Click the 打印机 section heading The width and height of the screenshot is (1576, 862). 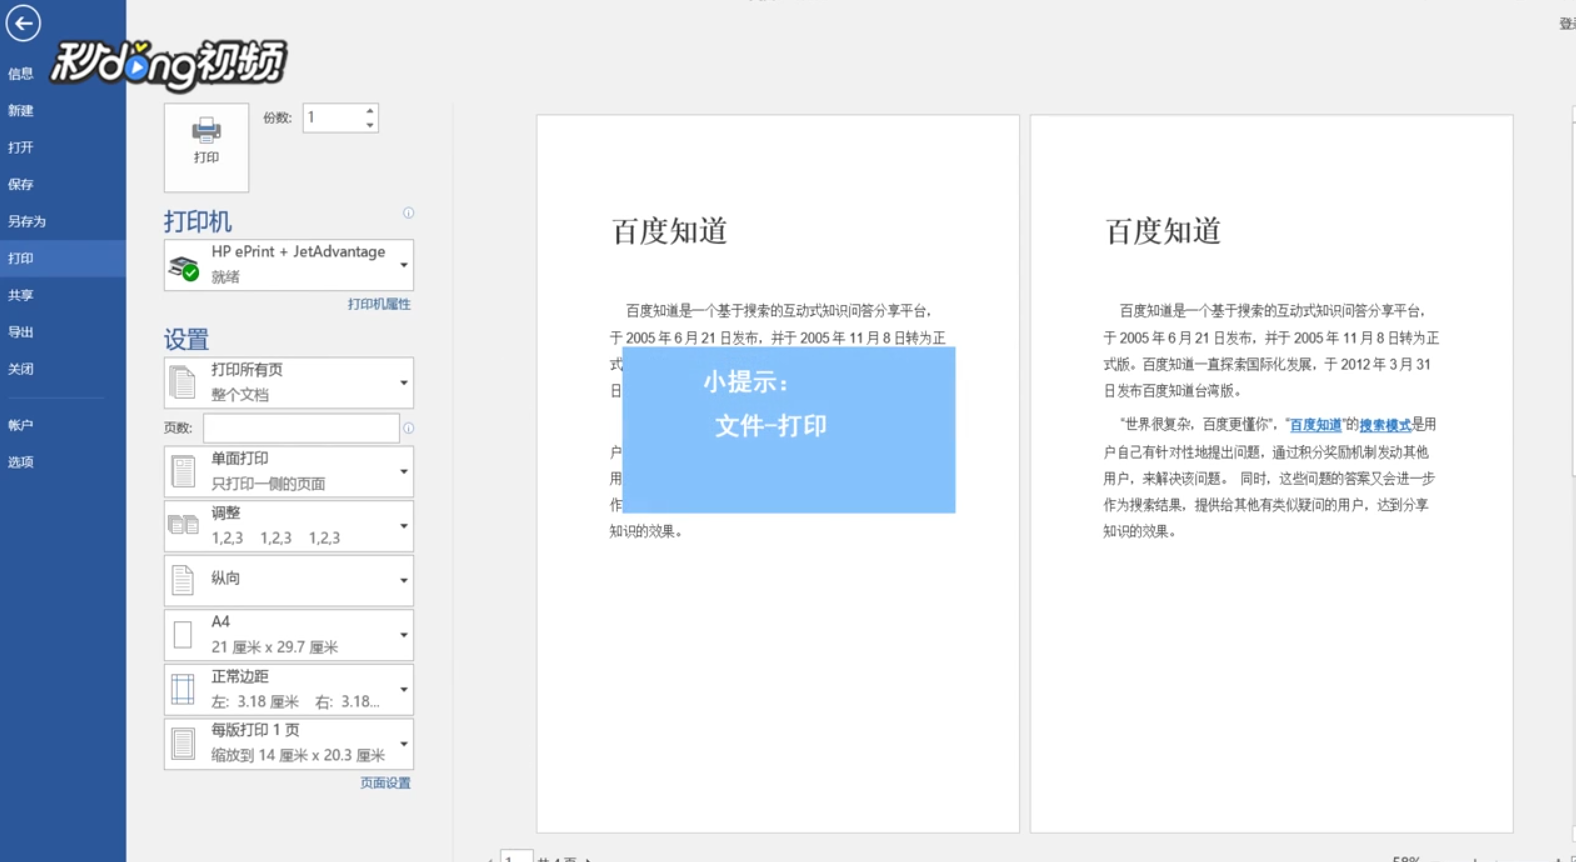coord(198,221)
